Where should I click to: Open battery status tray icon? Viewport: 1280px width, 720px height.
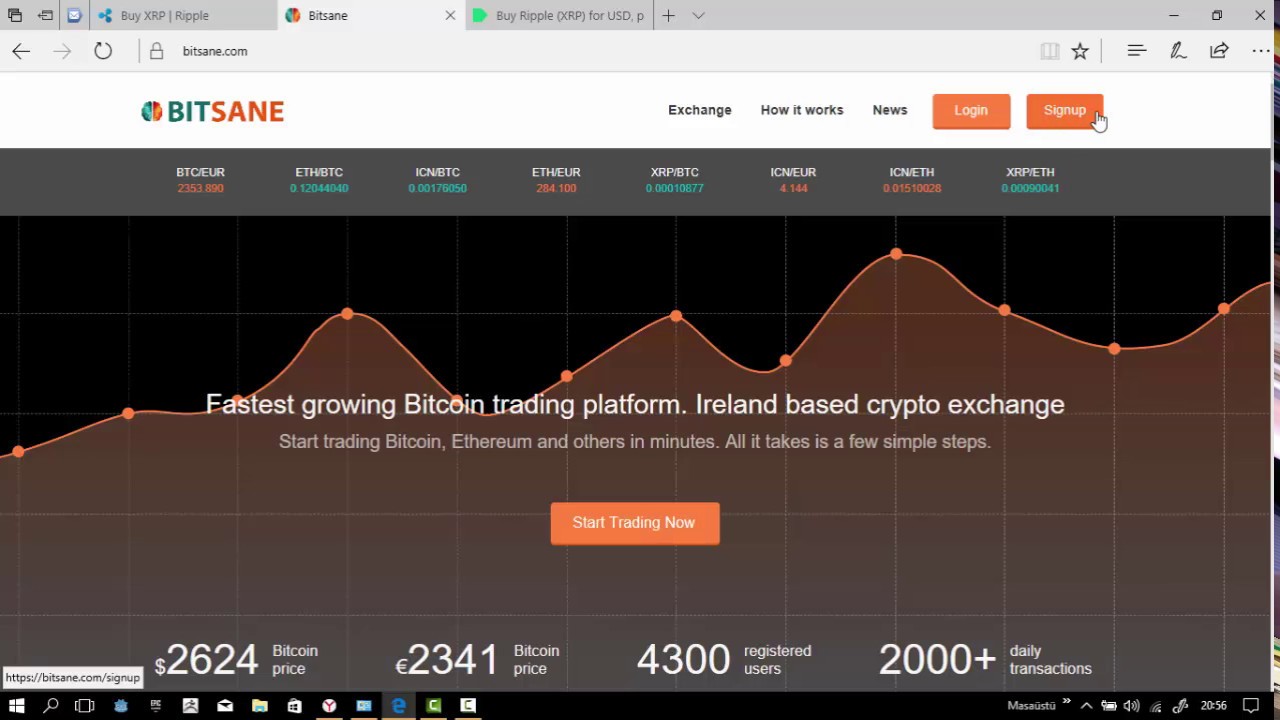[1109, 705]
